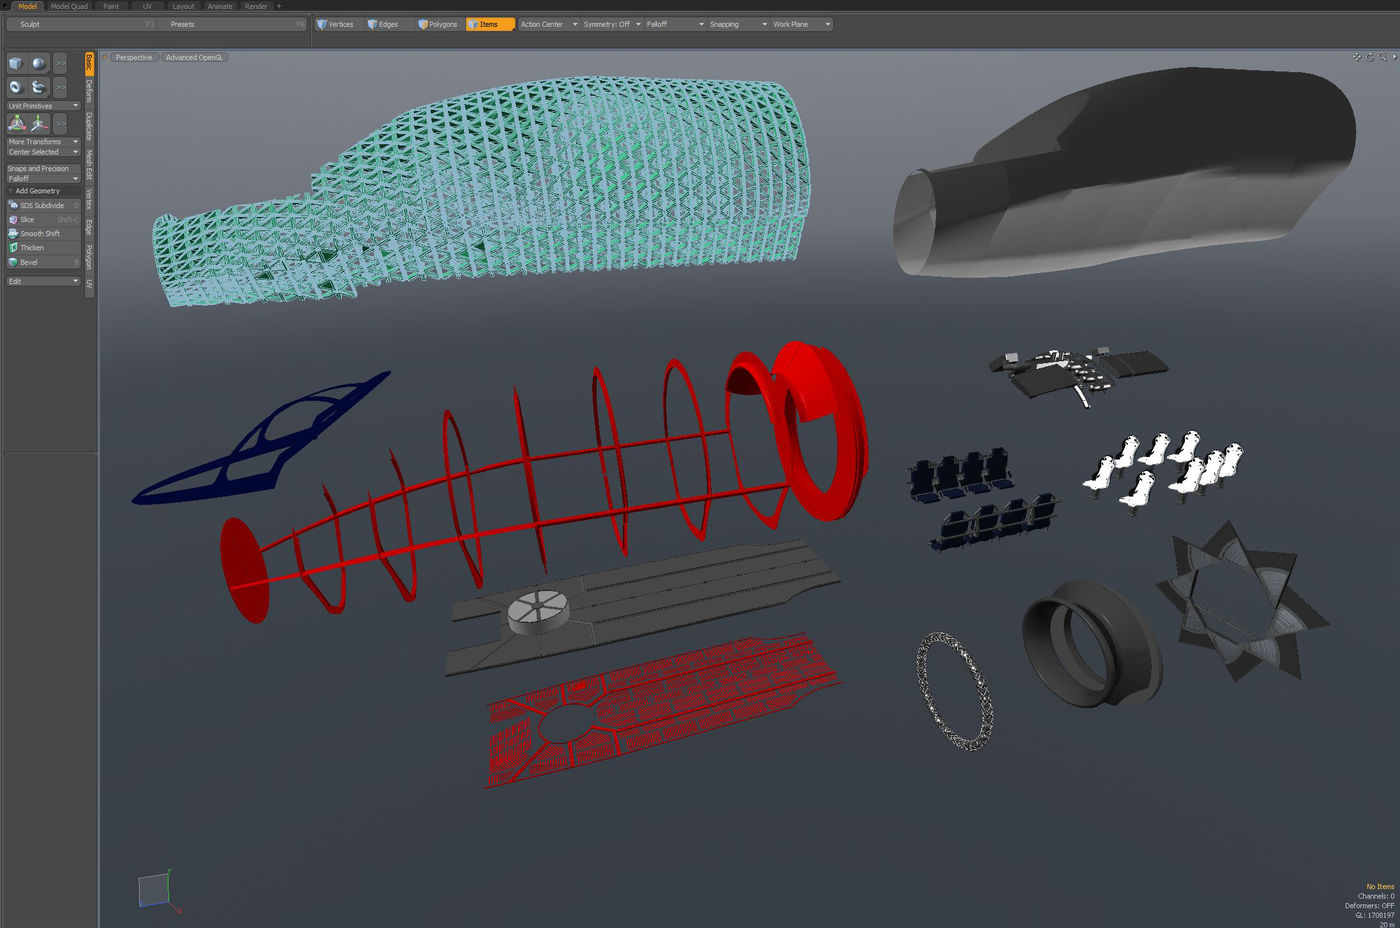Click the Advanced OpenGL viewport shading label
1400x928 pixels.
pos(194,57)
